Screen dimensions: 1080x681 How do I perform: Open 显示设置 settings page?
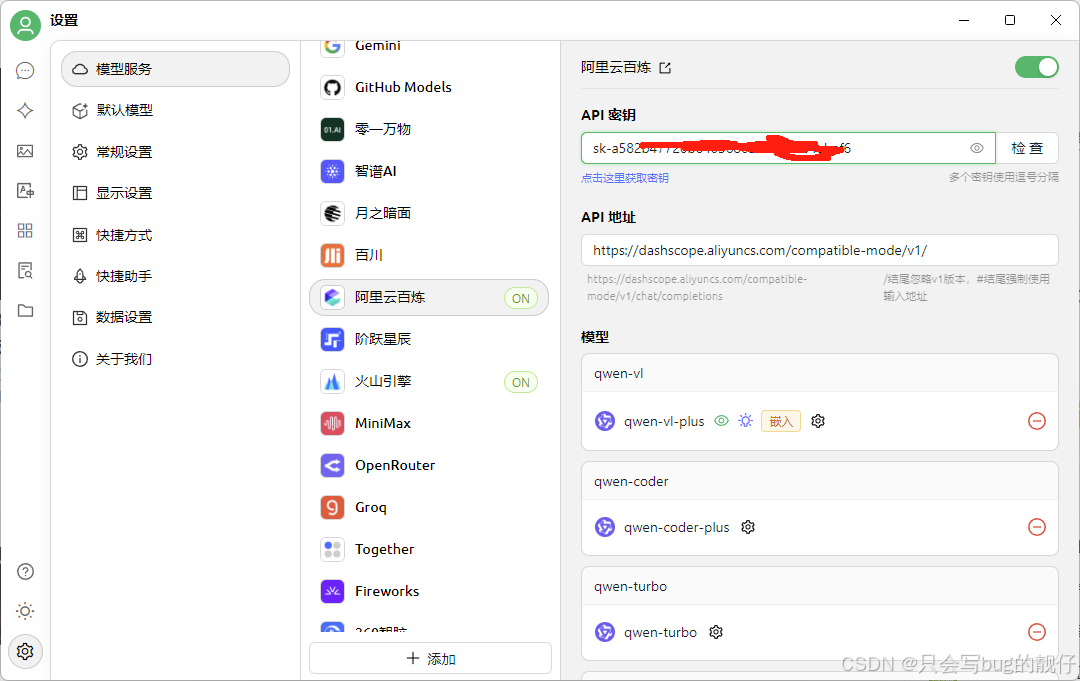point(176,193)
